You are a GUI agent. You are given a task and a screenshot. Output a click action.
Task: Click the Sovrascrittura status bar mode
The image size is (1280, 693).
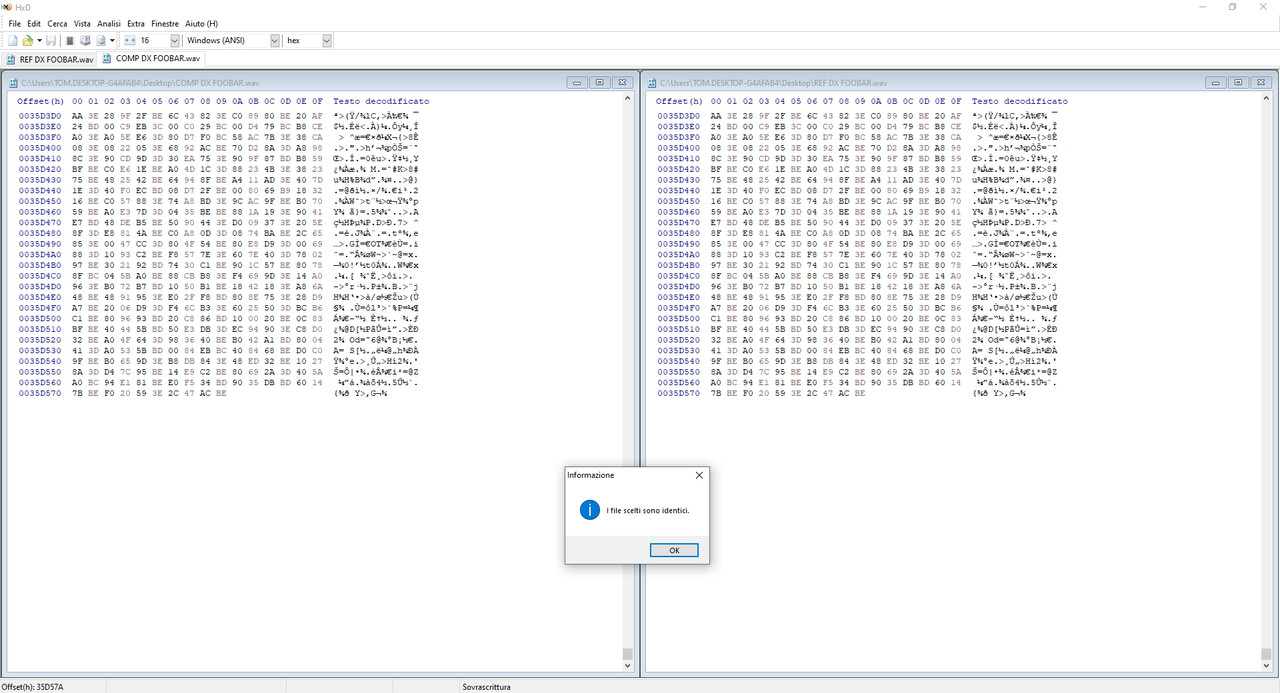pos(486,687)
